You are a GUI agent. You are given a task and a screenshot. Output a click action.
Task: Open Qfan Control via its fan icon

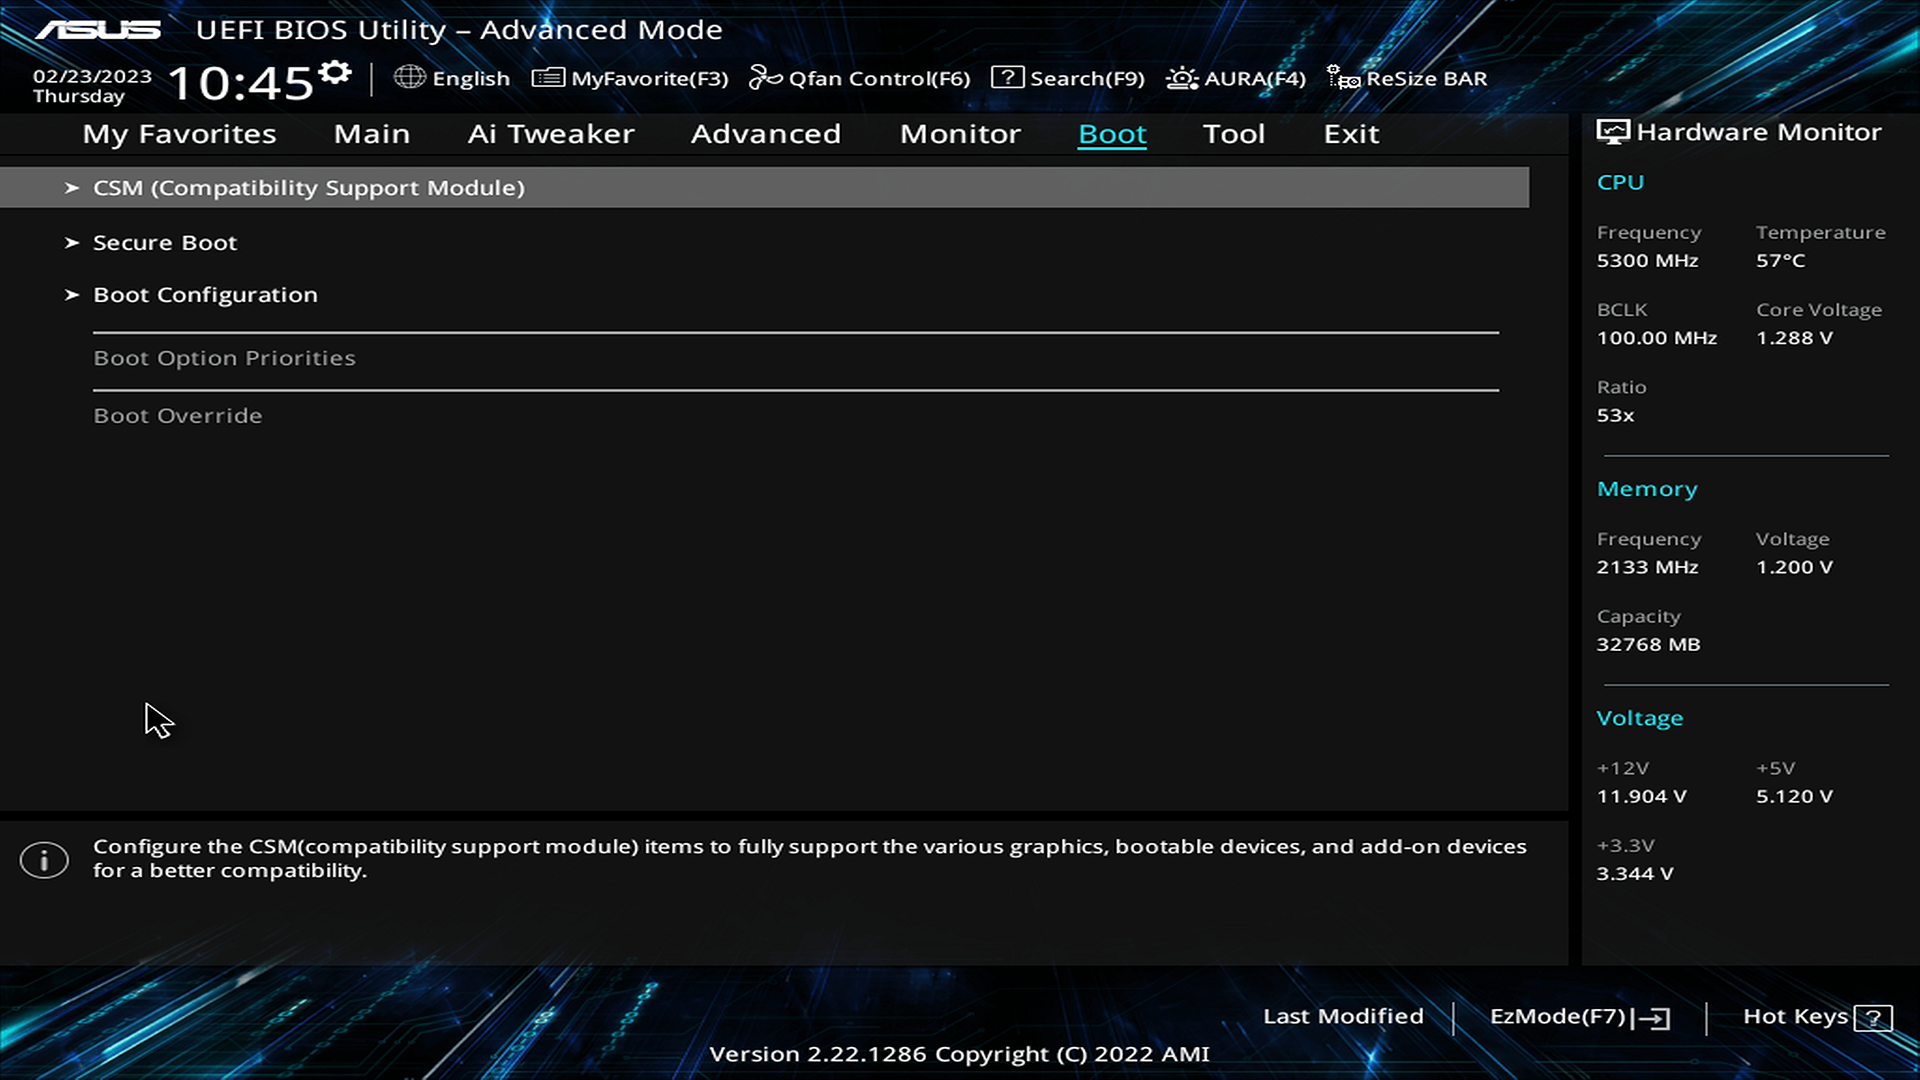[x=765, y=78]
